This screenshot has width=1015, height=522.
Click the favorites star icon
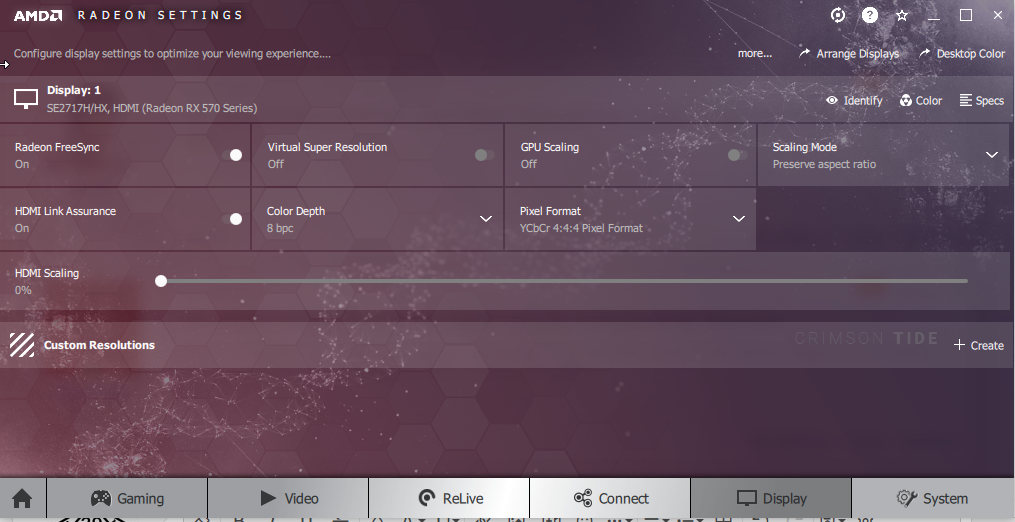pyautogui.click(x=902, y=15)
